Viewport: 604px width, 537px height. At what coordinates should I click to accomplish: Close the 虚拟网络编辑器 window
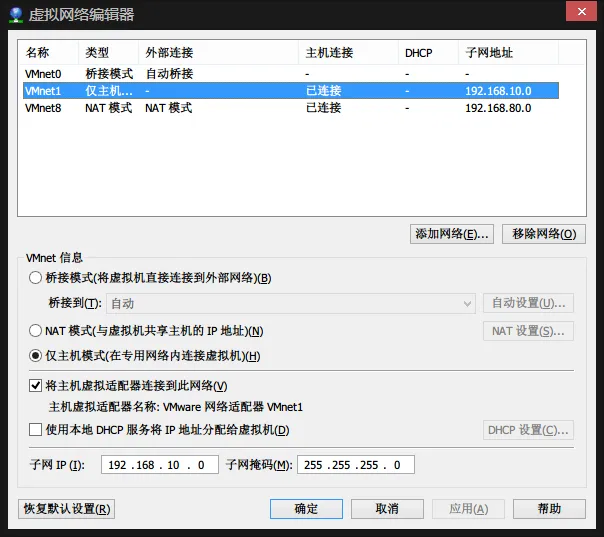(x=581, y=12)
